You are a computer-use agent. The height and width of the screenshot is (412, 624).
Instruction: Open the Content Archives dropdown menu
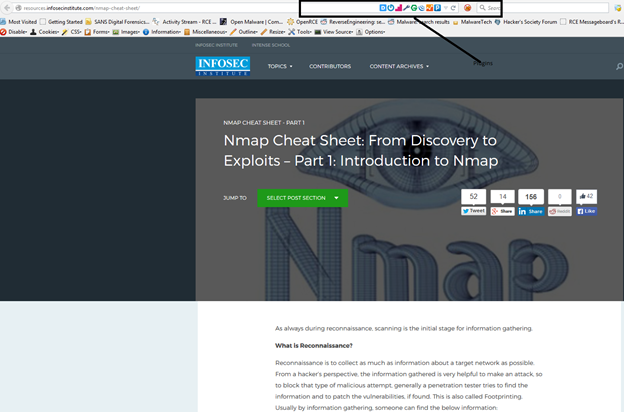click(x=399, y=67)
